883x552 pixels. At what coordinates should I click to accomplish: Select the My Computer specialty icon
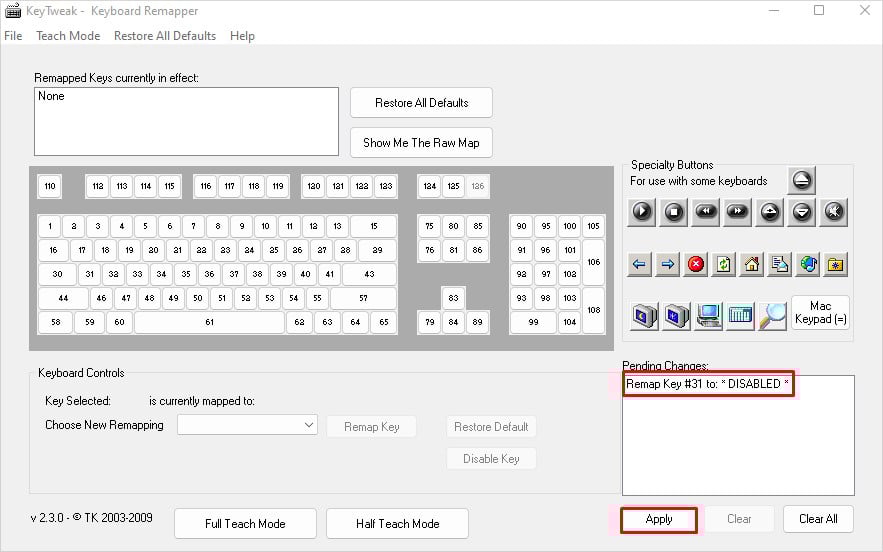point(708,315)
